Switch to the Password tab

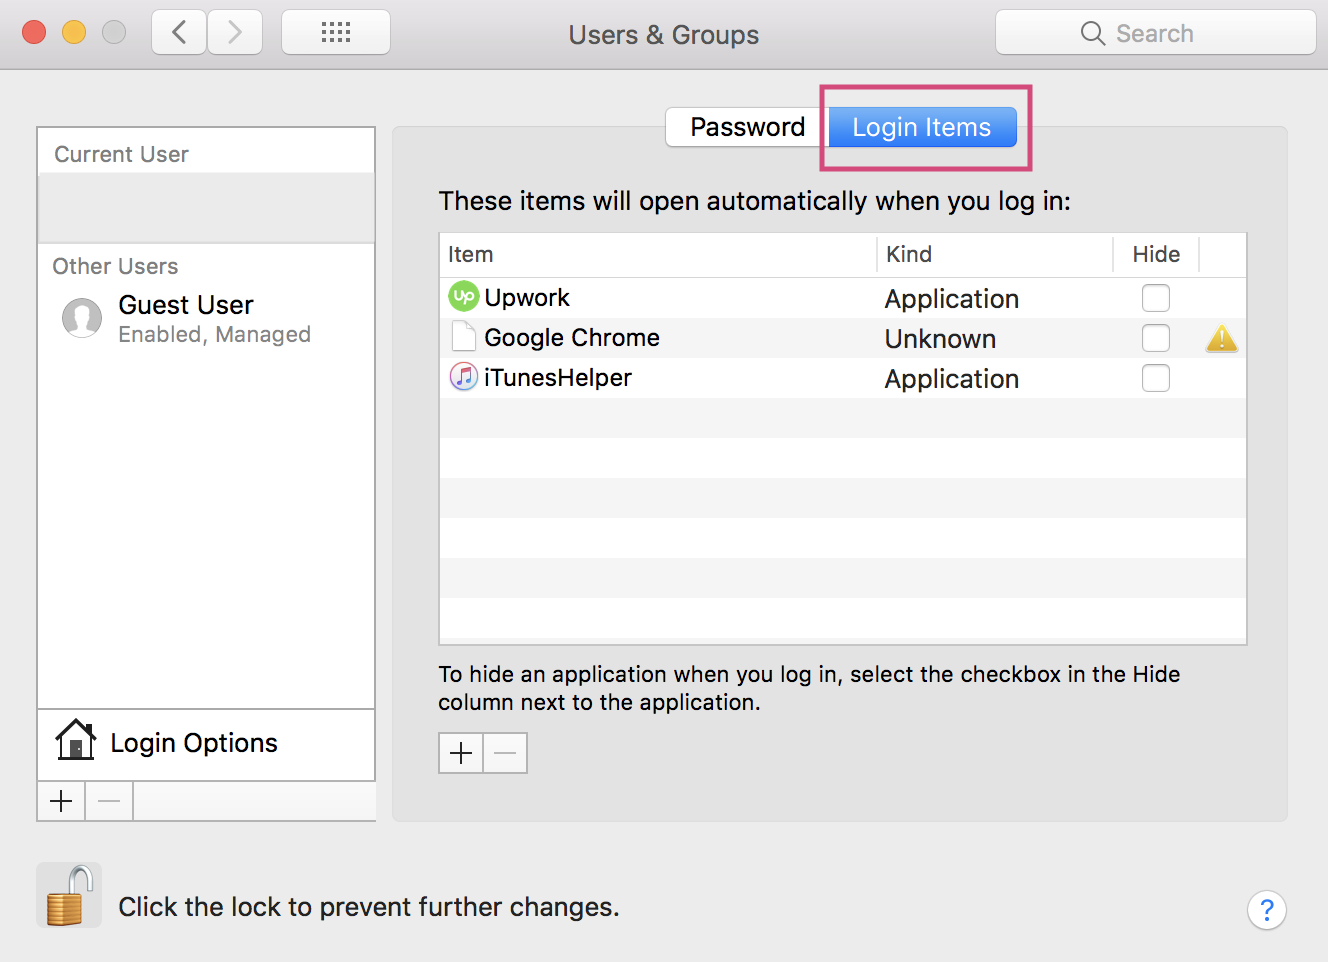coord(747,127)
